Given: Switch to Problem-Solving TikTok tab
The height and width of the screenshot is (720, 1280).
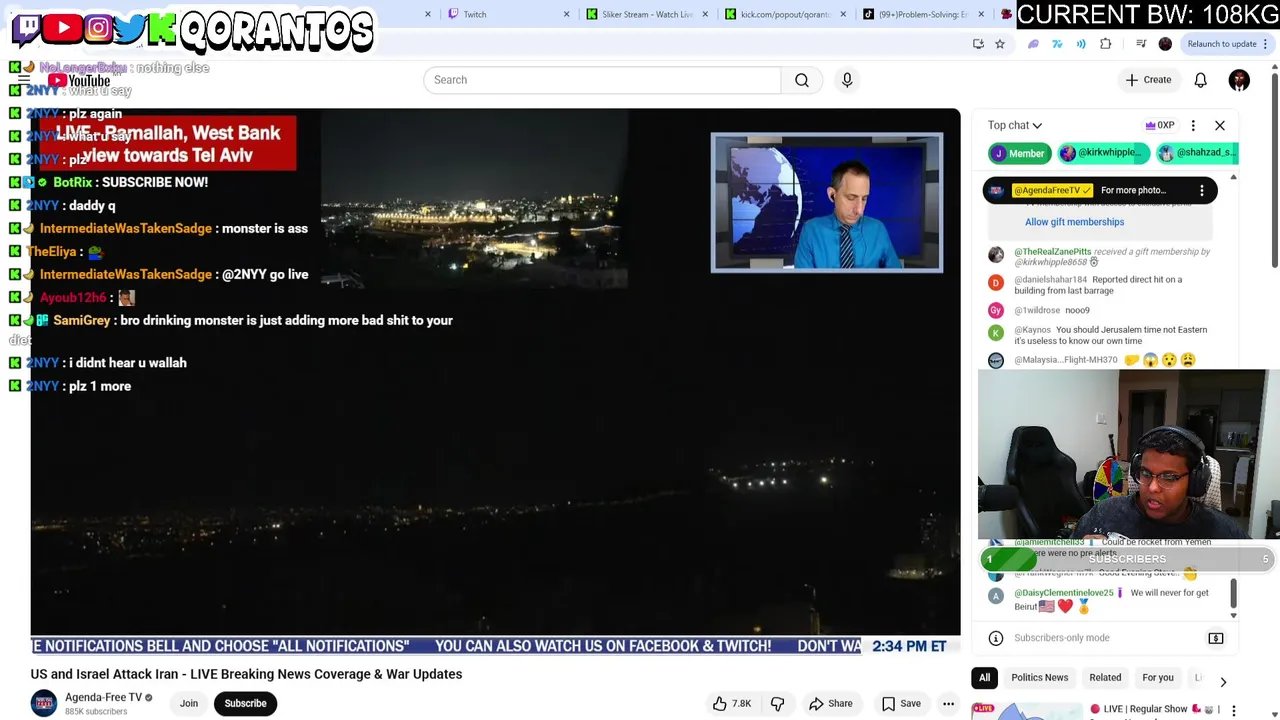Looking at the screenshot, I should tap(922, 14).
